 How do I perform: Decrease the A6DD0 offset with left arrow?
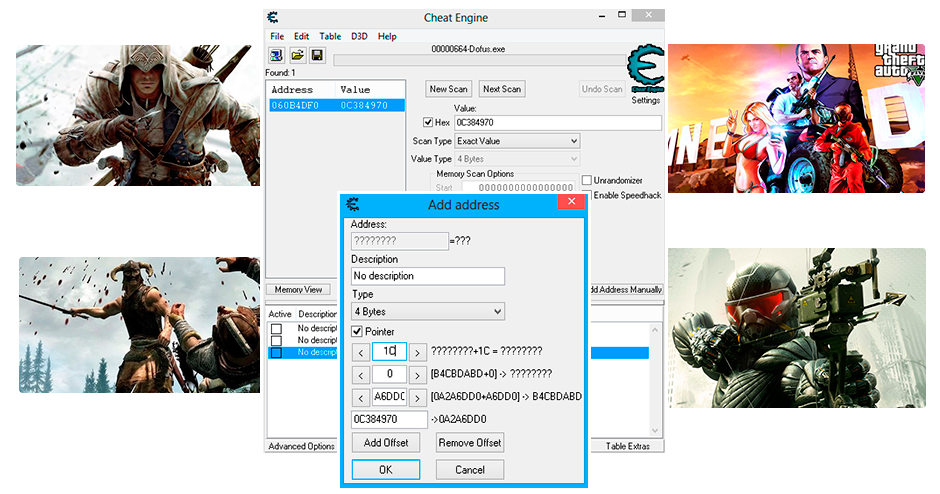coord(360,398)
